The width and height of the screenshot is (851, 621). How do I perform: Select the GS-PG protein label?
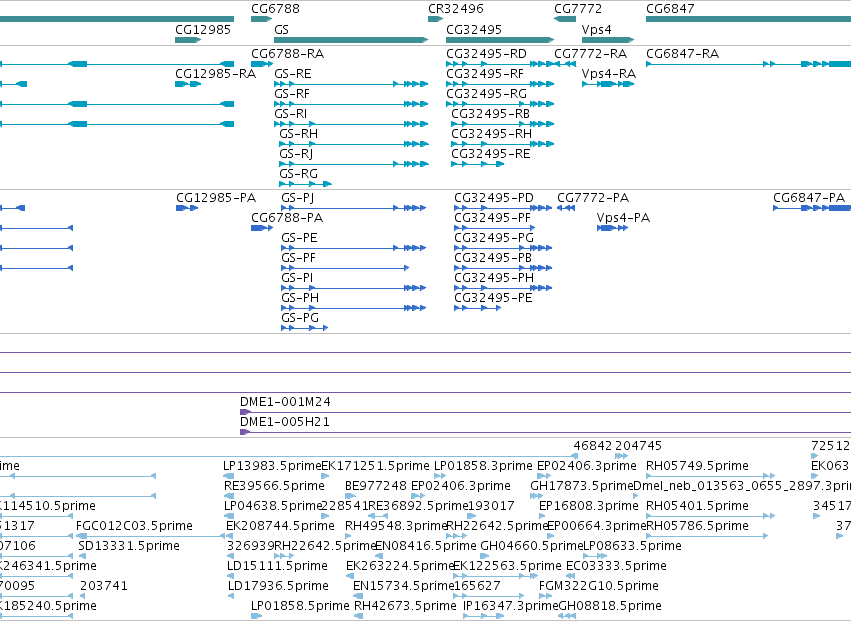tap(300, 318)
